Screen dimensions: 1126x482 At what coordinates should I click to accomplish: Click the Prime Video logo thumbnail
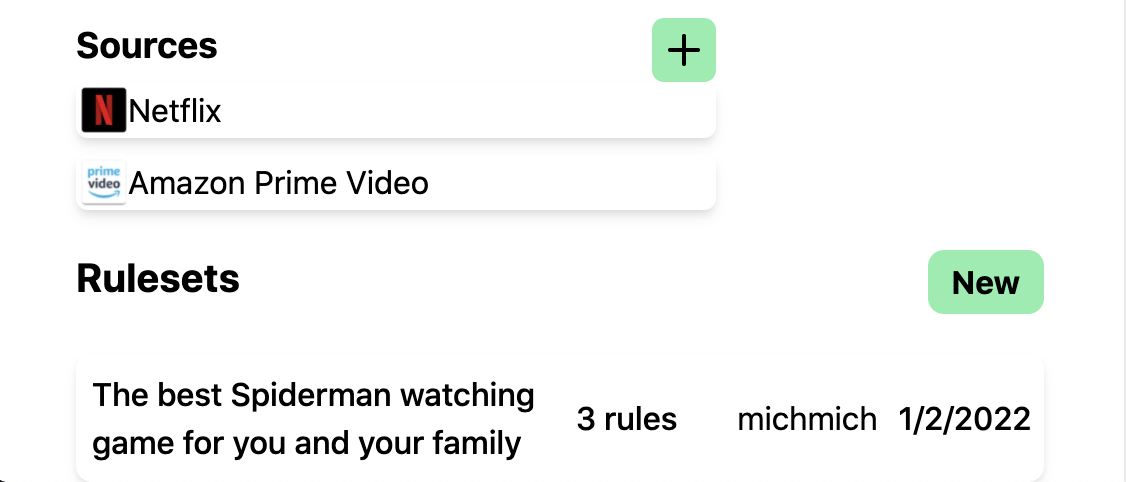click(104, 183)
